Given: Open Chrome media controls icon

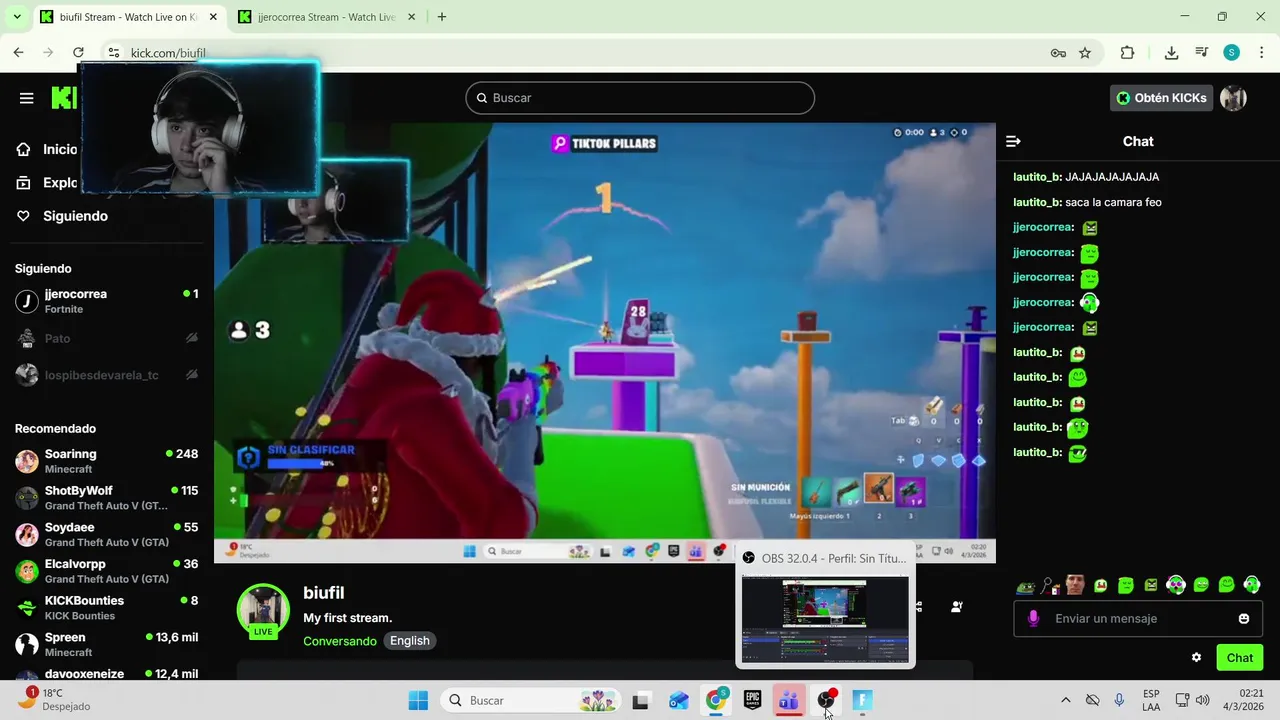Looking at the screenshot, I should [x=1201, y=53].
